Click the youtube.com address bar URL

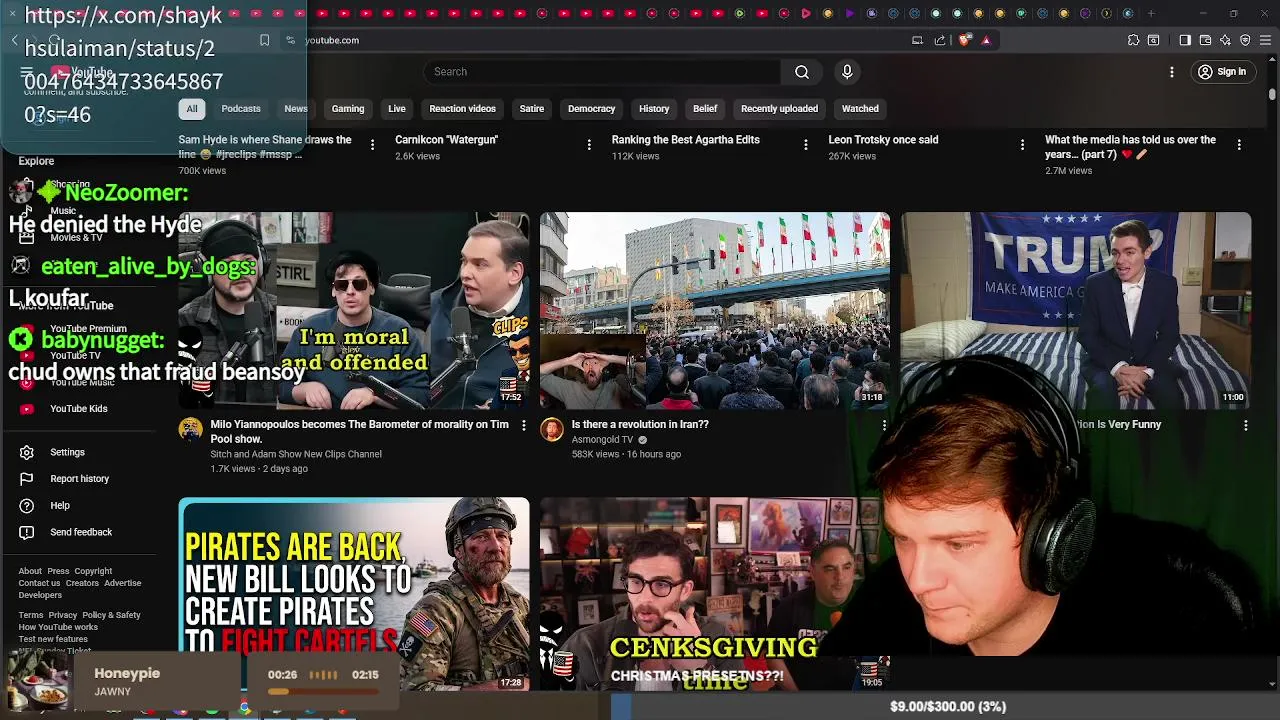(331, 40)
